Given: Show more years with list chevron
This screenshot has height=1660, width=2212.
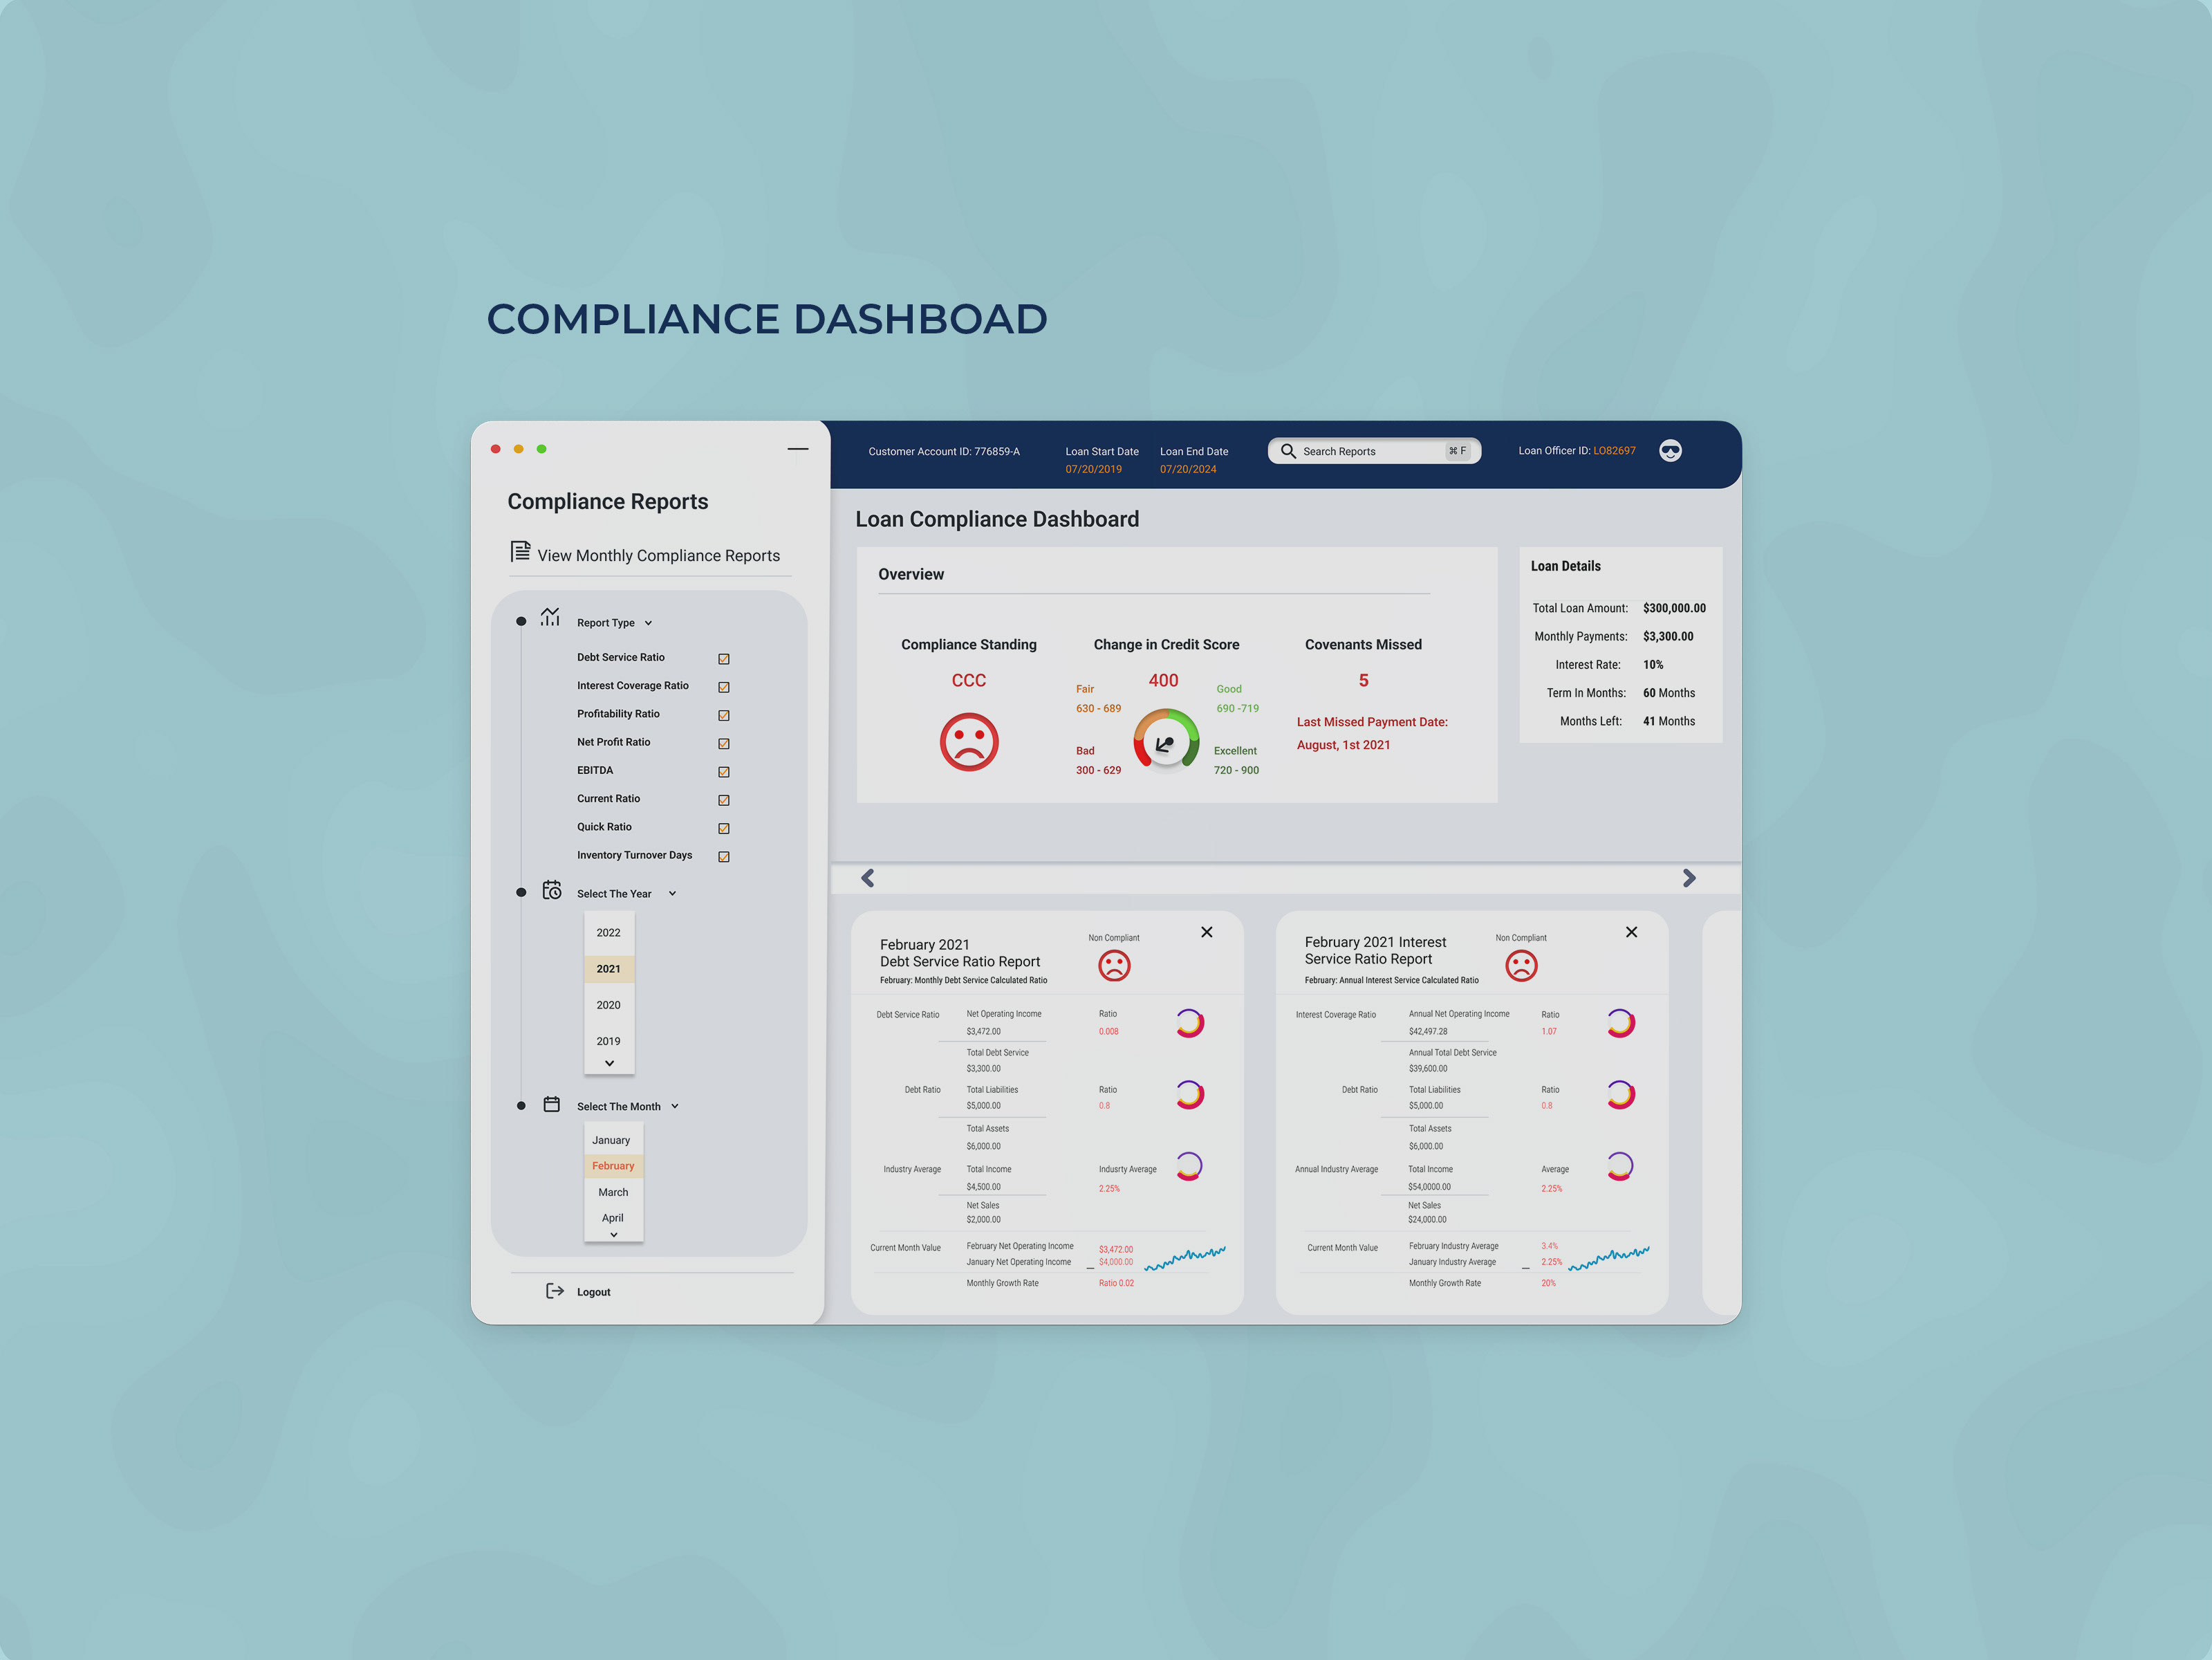Looking at the screenshot, I should click(x=609, y=1063).
